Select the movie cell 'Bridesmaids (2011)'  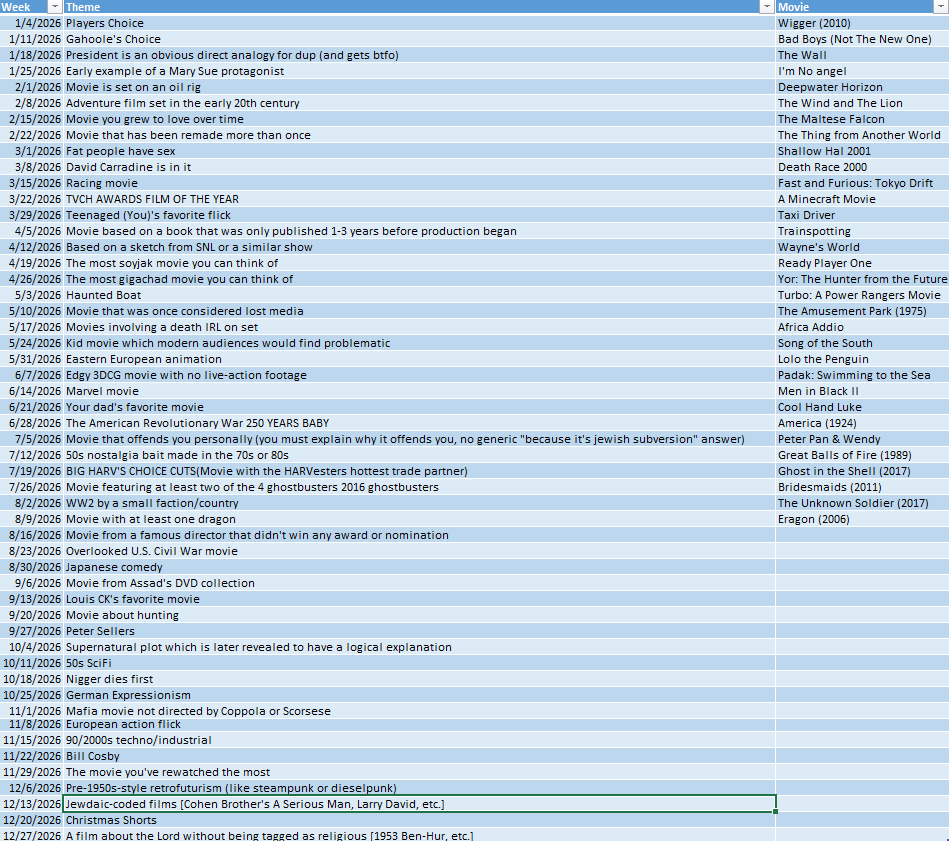[x=862, y=487]
